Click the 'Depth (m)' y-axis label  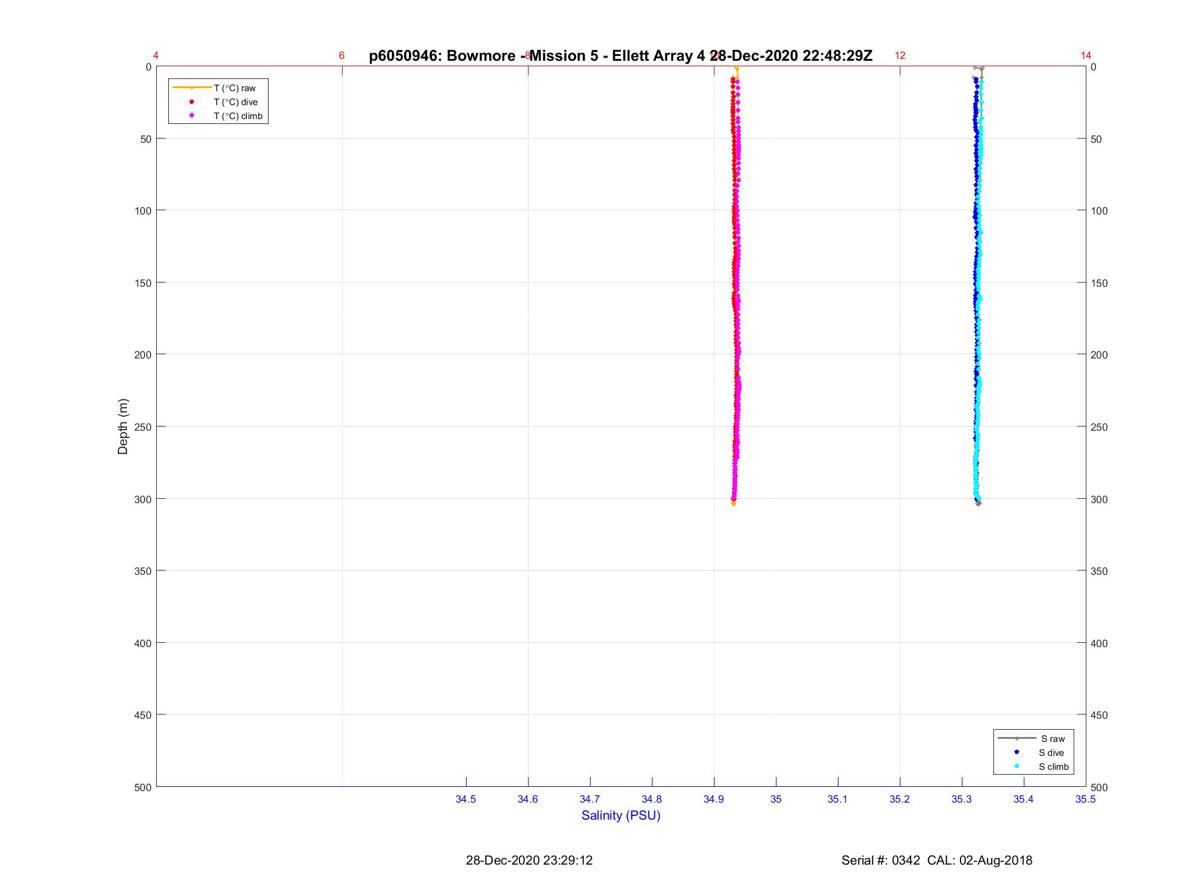coord(123,427)
